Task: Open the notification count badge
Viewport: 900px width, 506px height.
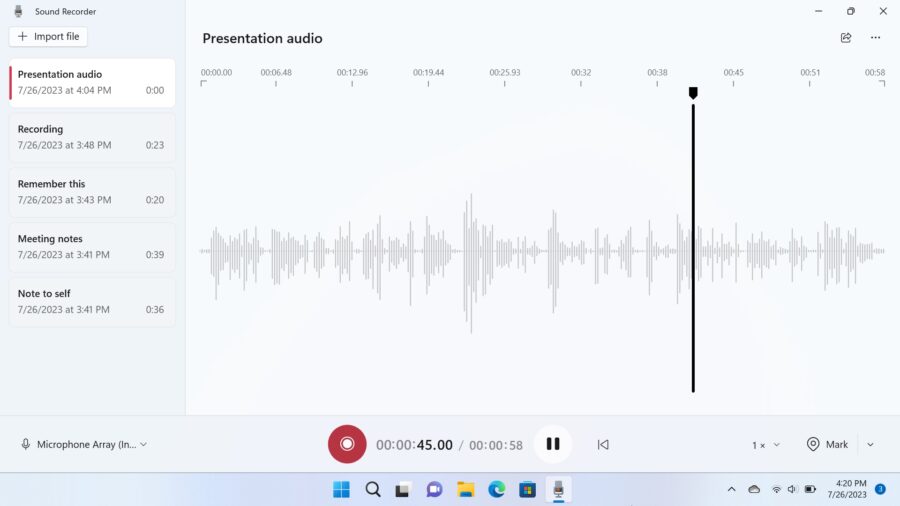Action: (x=880, y=489)
